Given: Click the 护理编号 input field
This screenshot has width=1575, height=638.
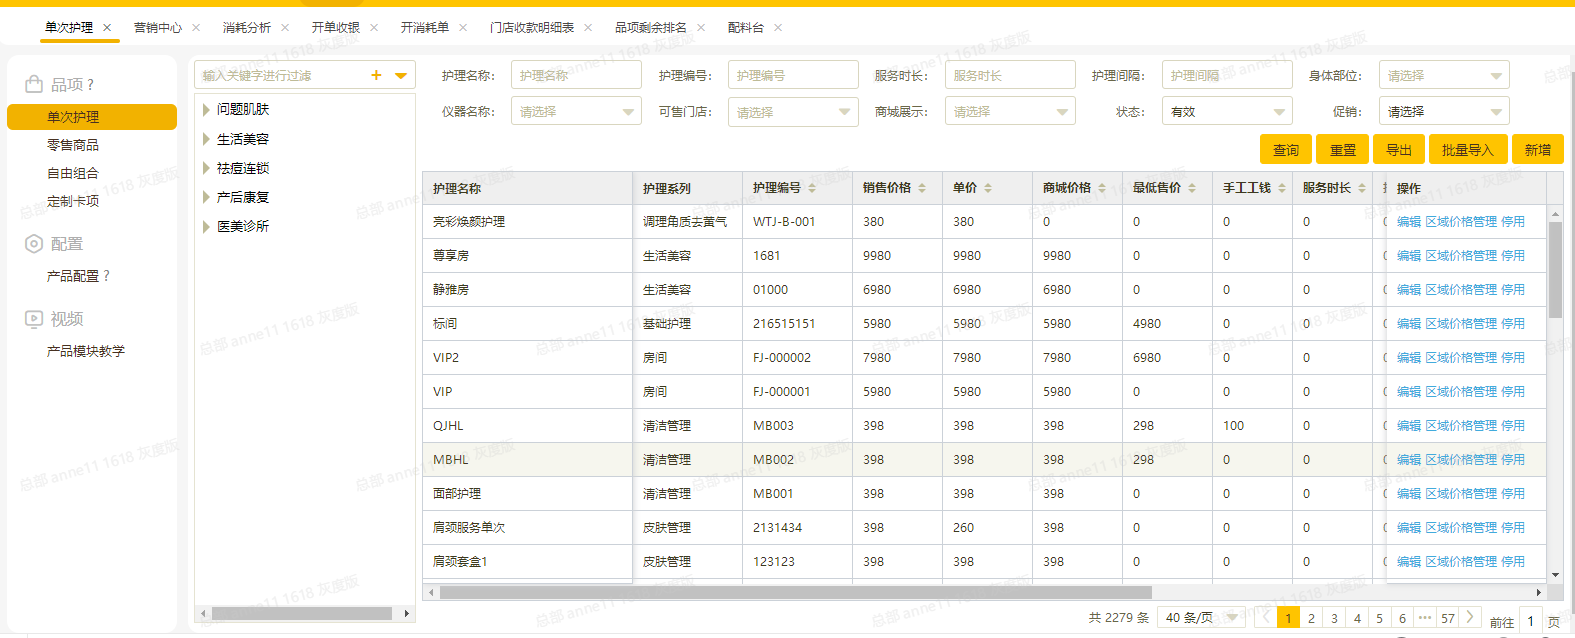Looking at the screenshot, I should (x=793, y=75).
